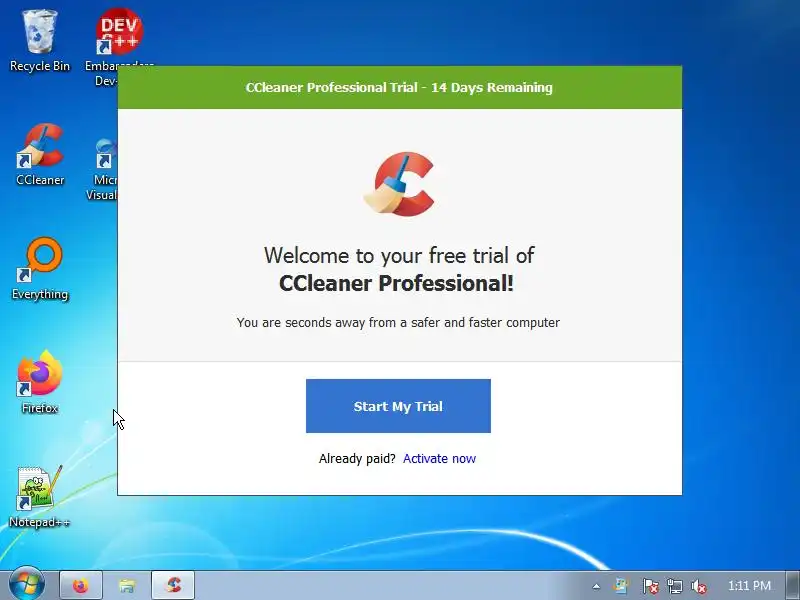
Task: Click the Firefox taskbar button
Action: pyautogui.click(x=81, y=585)
